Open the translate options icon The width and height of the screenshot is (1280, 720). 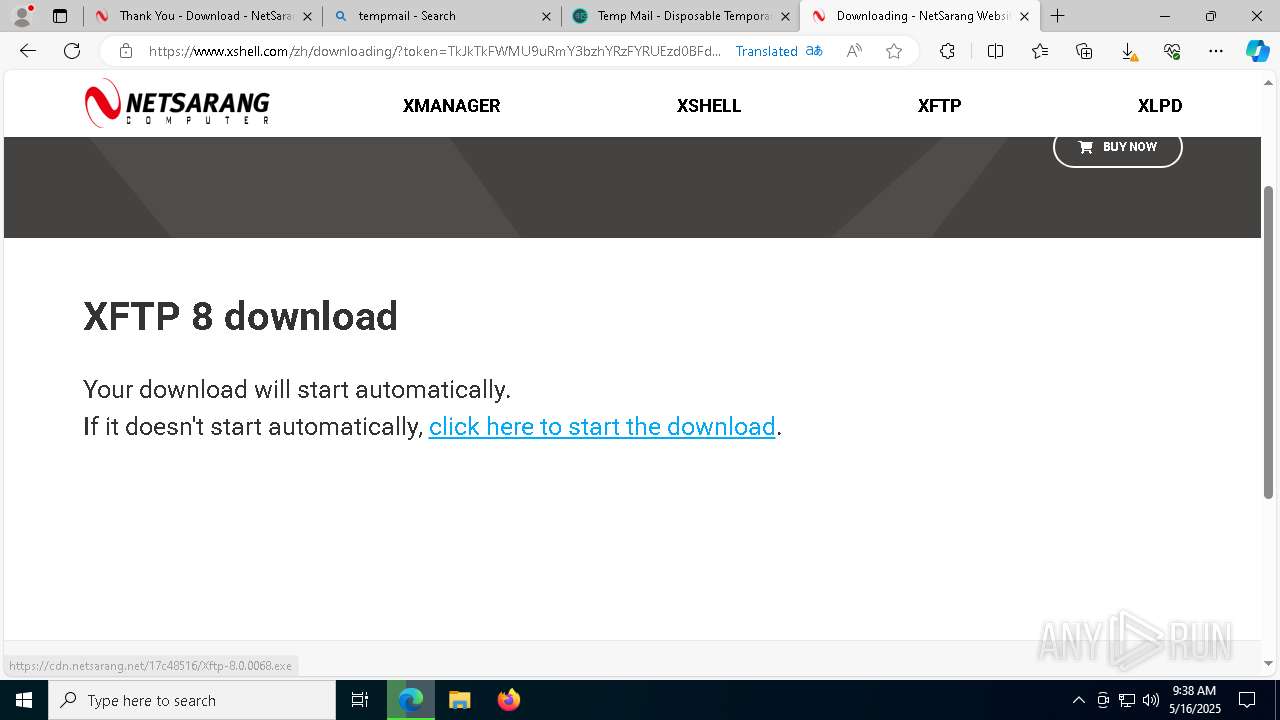[x=814, y=51]
